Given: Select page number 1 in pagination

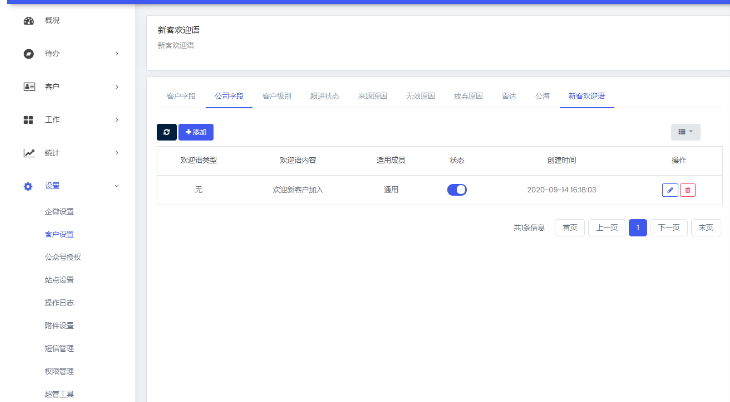Looking at the screenshot, I should [637, 228].
